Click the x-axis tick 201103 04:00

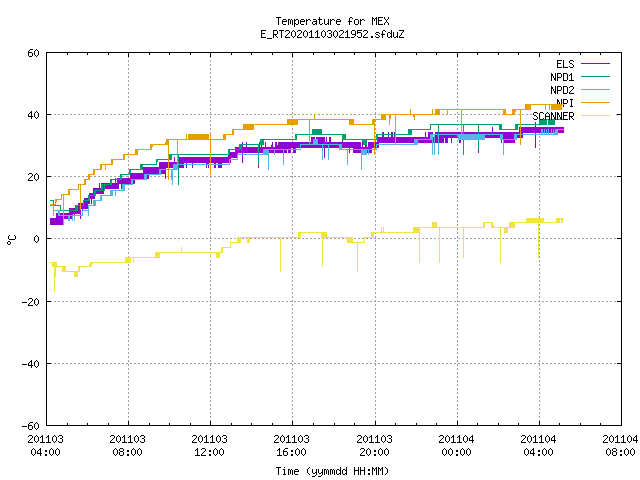tap(45, 446)
